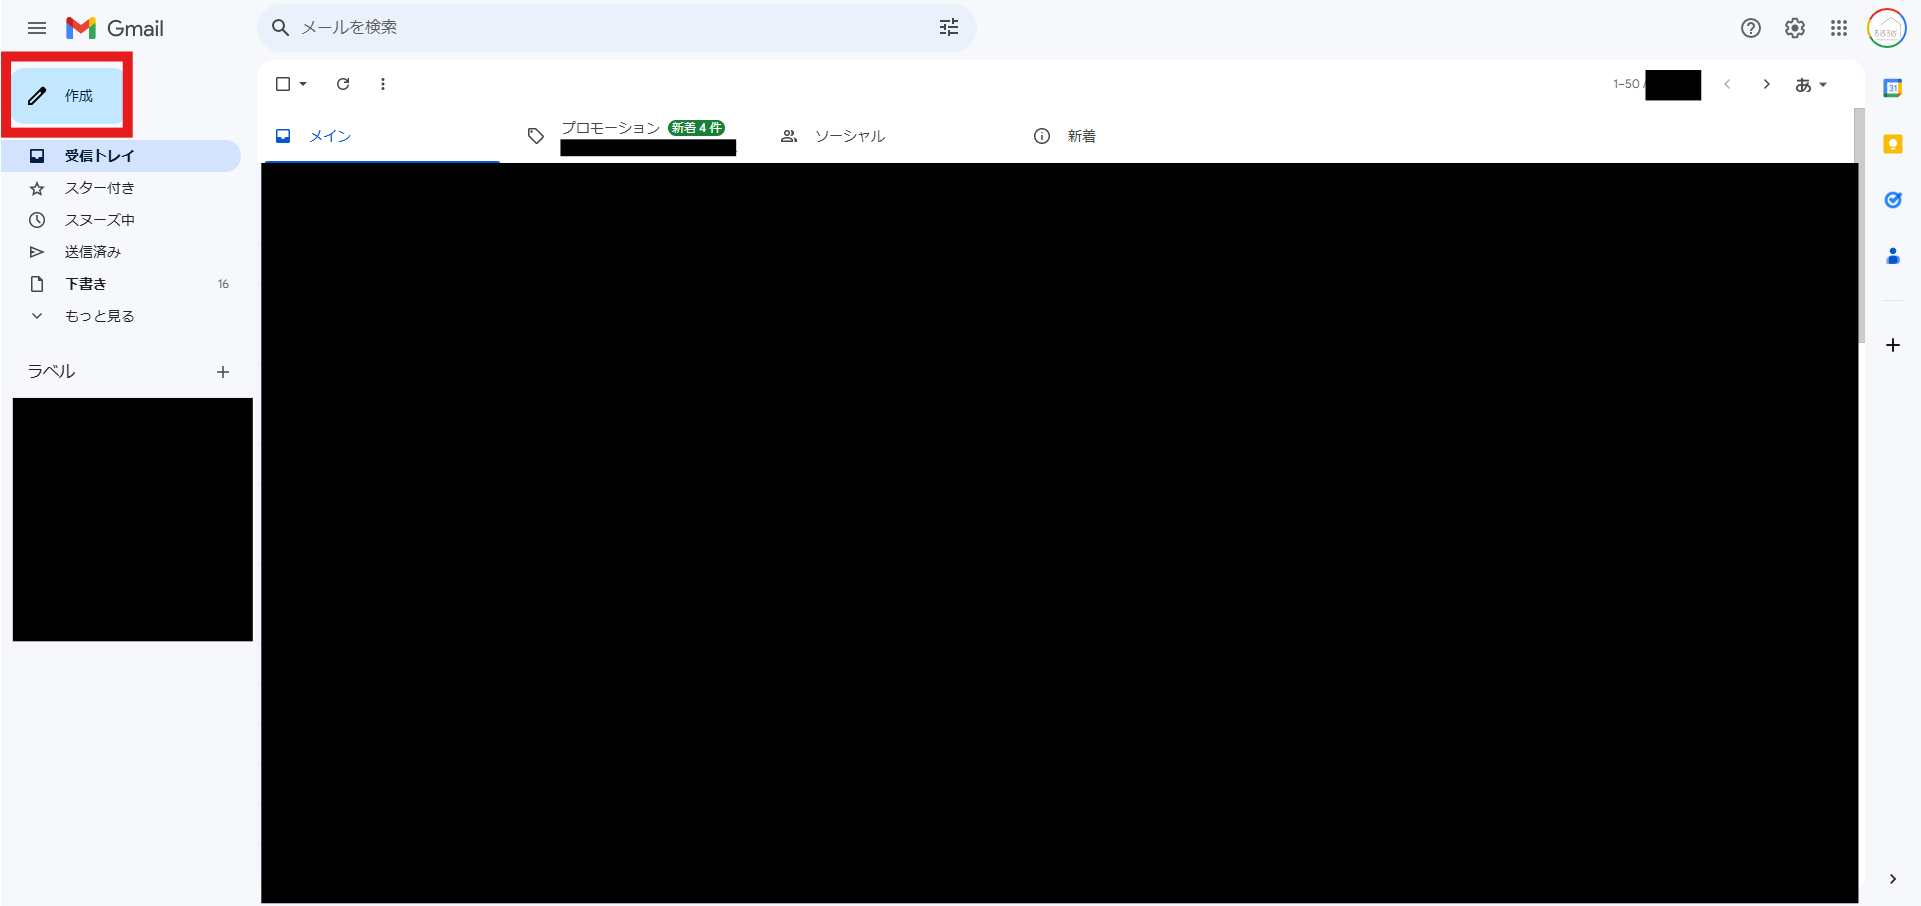Open Google Tasks side panel
This screenshot has width=1921, height=906.
click(1893, 200)
